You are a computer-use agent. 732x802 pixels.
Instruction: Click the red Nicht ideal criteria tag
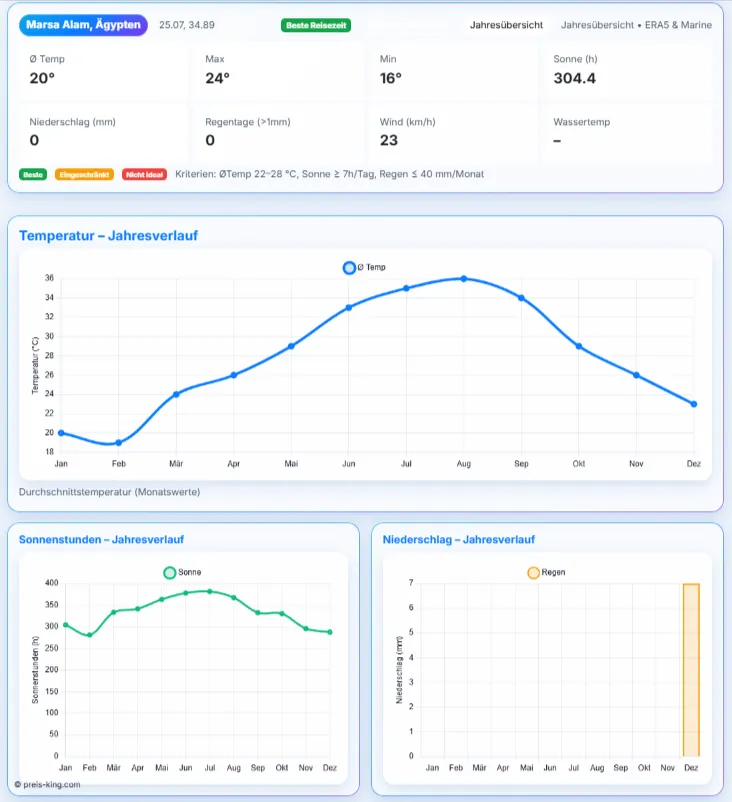pyautogui.click(x=145, y=174)
